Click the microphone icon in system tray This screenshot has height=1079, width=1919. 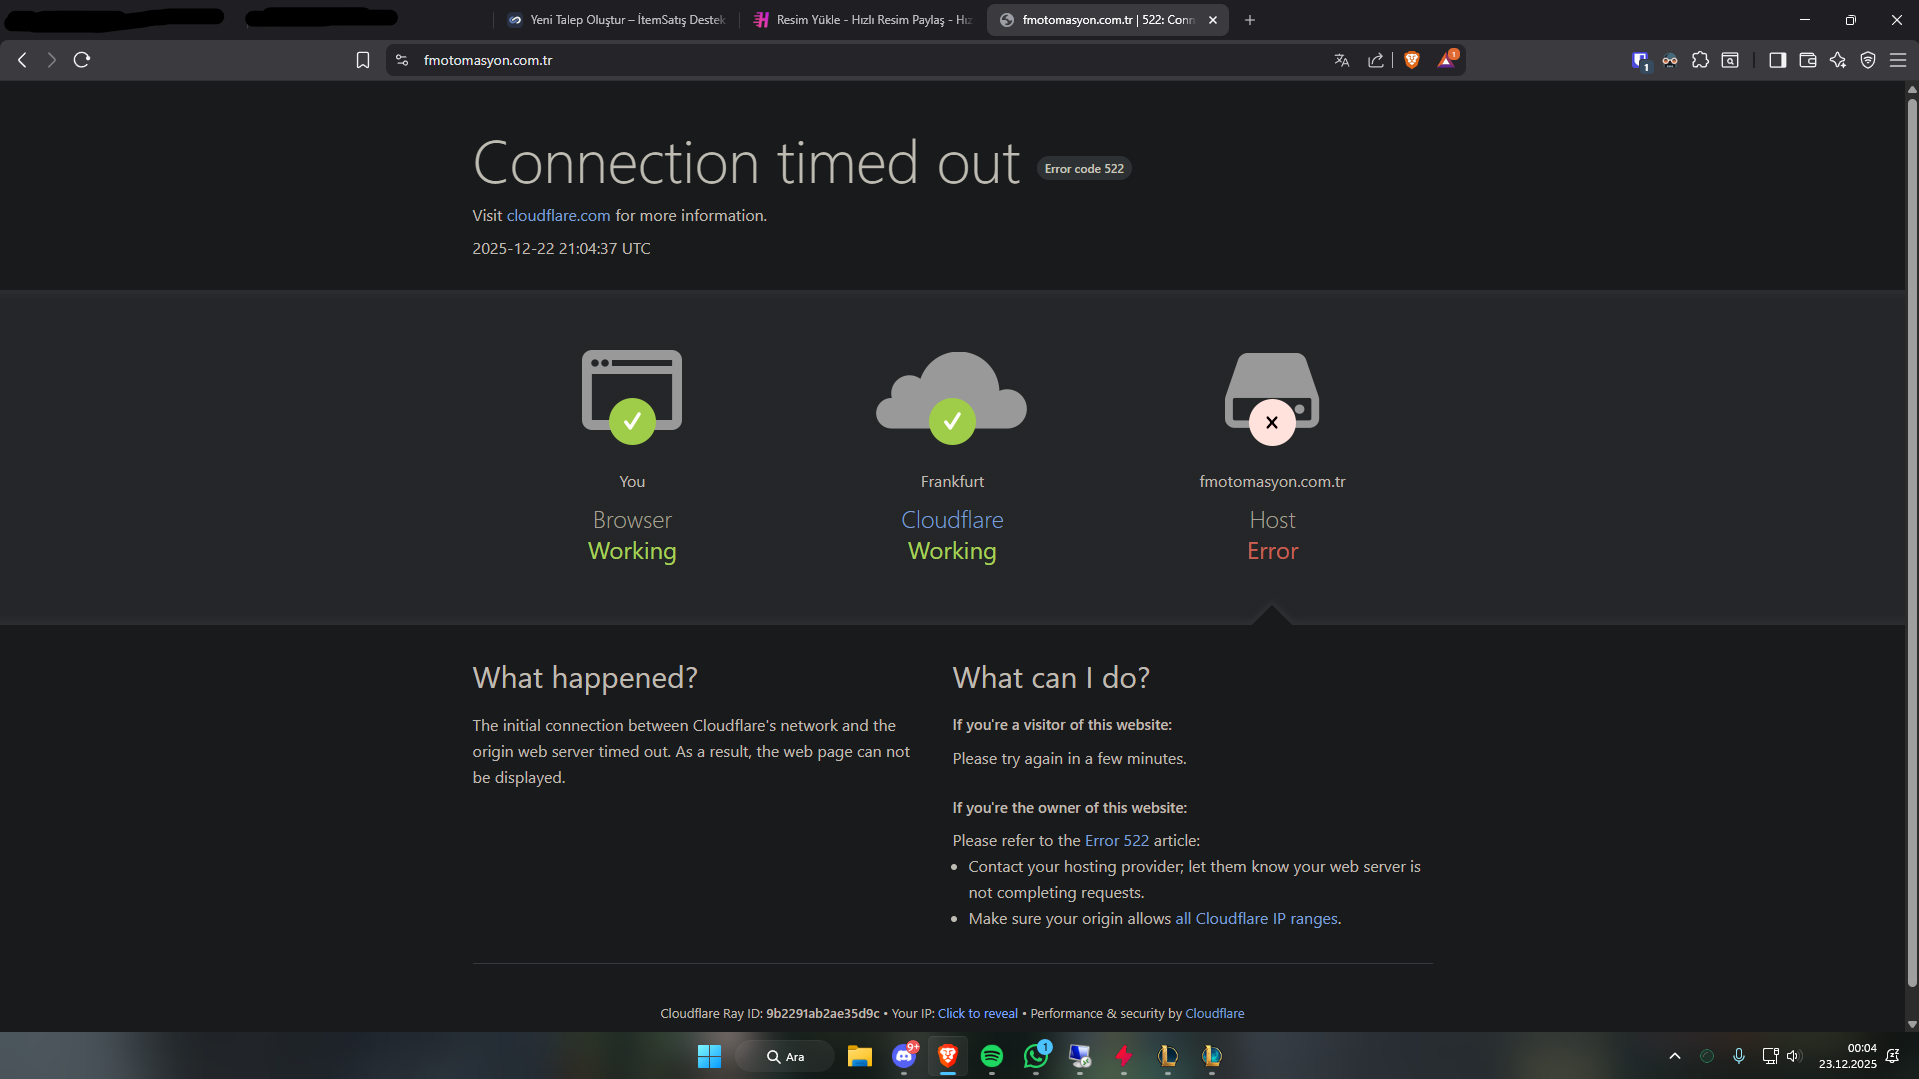pos(1739,1056)
